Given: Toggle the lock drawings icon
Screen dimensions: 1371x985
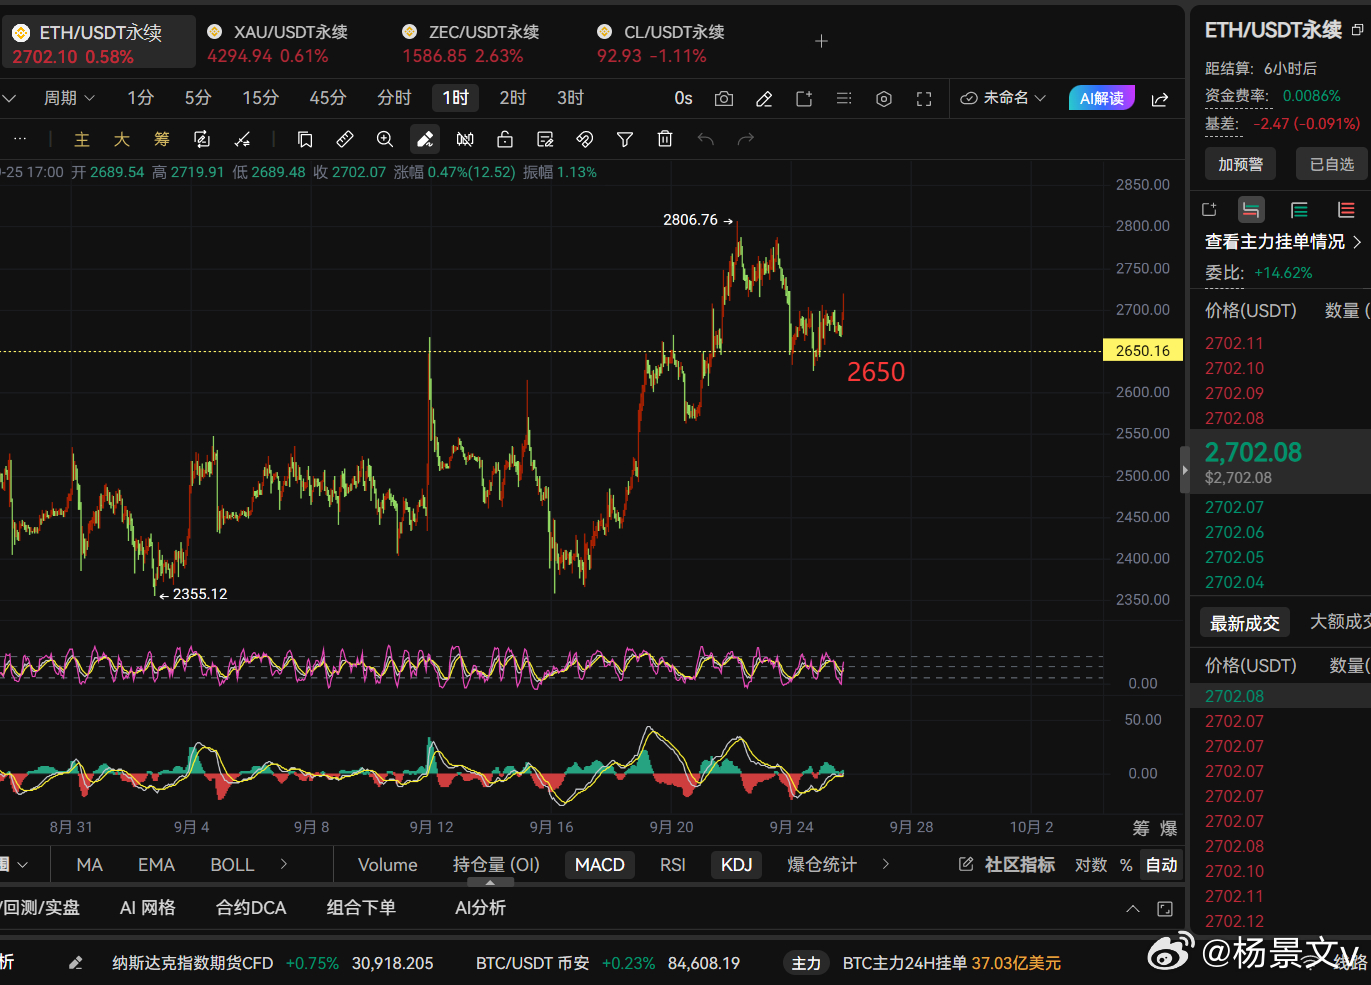Looking at the screenshot, I should coord(505,139).
